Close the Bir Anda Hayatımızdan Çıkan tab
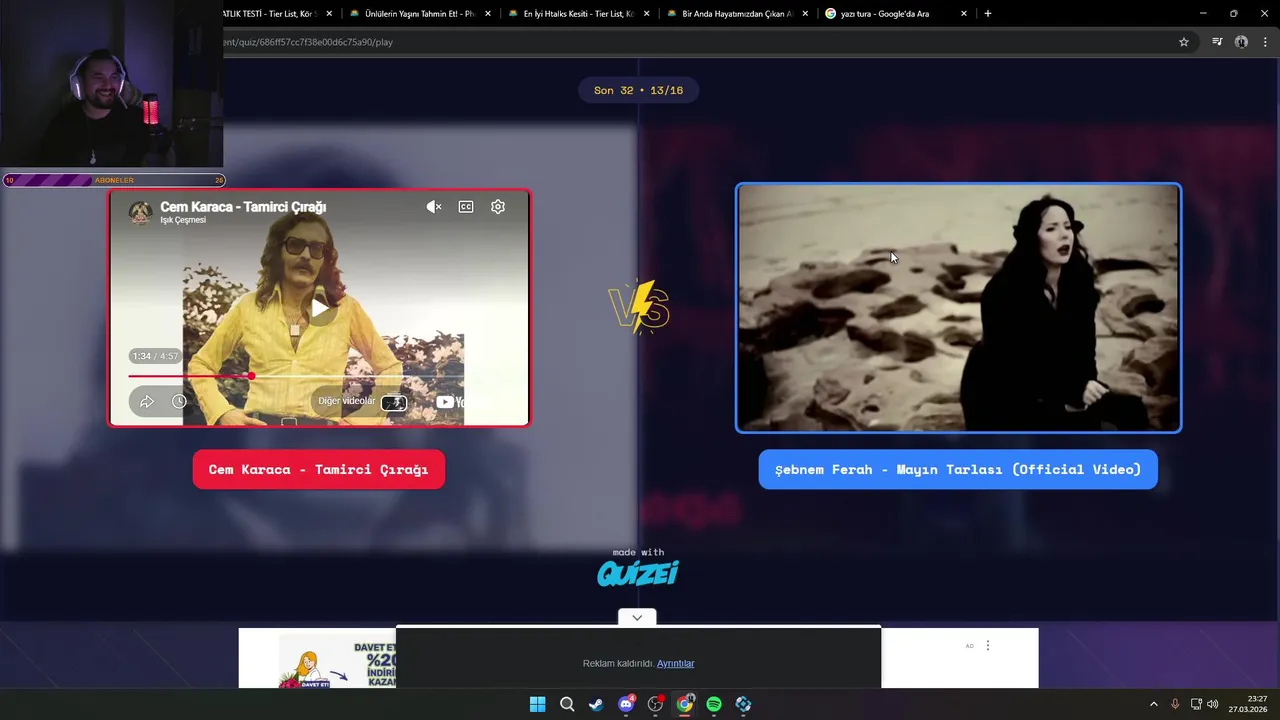 point(805,13)
